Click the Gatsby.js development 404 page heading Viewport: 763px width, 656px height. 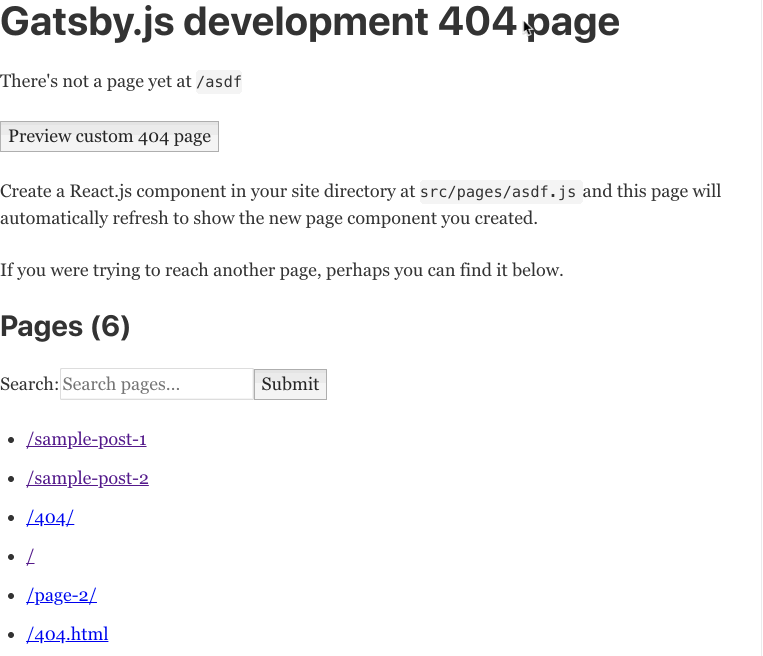(x=310, y=22)
